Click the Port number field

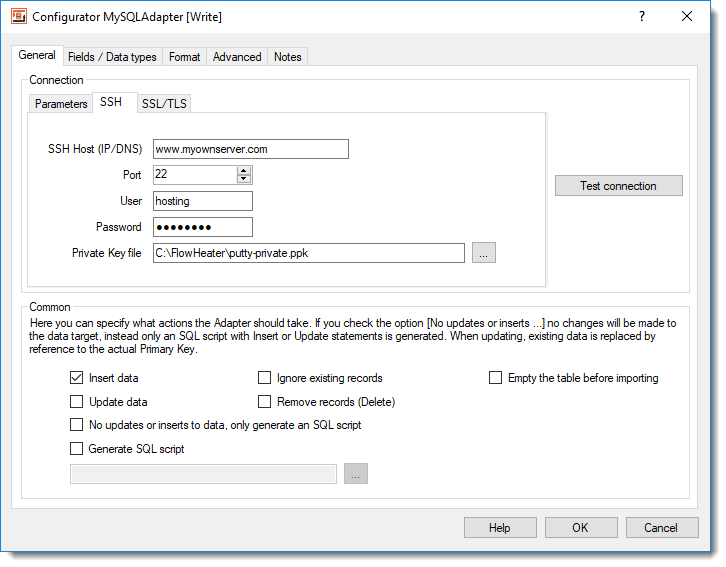tap(195, 175)
